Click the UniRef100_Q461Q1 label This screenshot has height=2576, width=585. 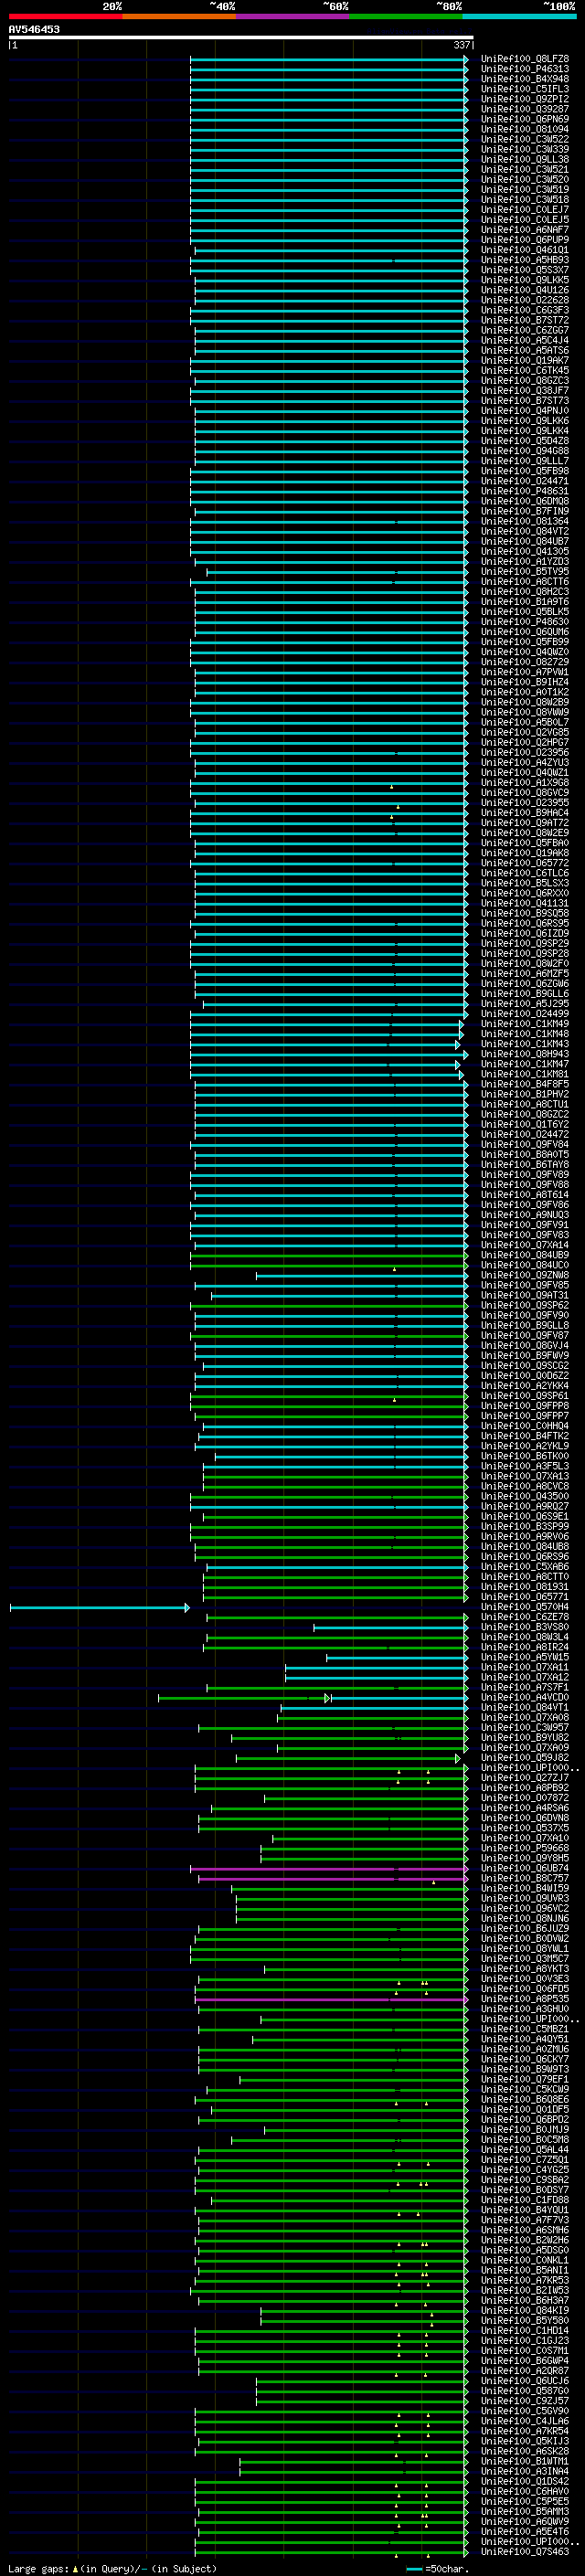coord(525,250)
